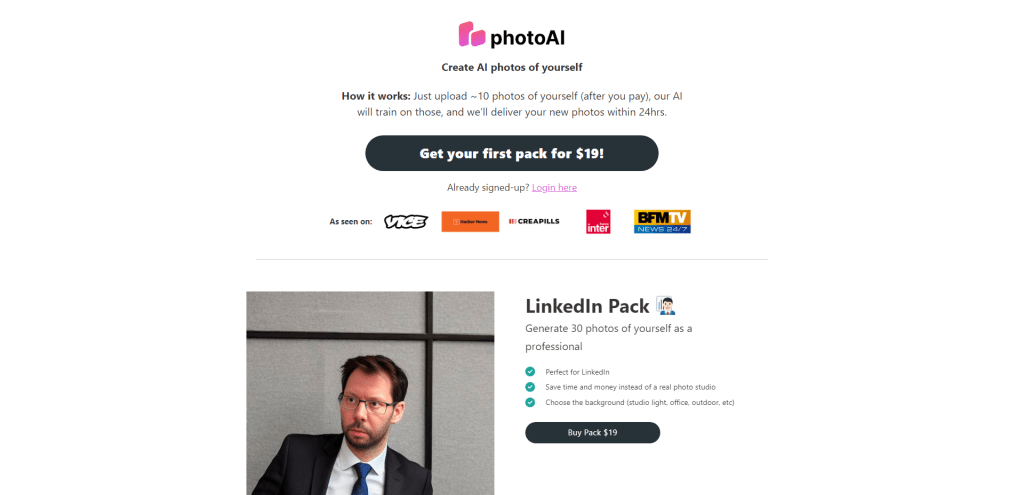
Task: Click the Generate 30 photos description text
Action: click(x=609, y=337)
